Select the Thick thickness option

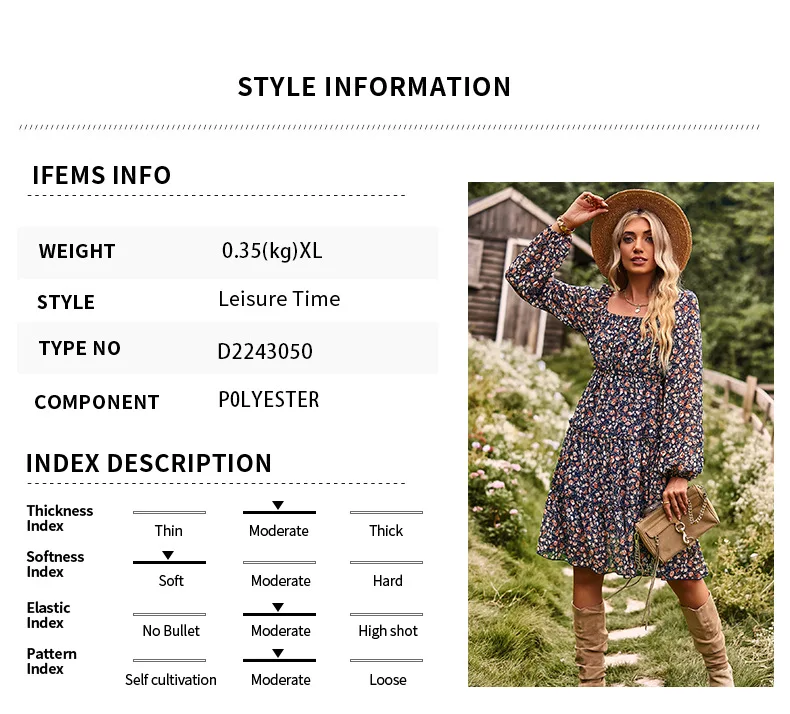[x=386, y=531]
